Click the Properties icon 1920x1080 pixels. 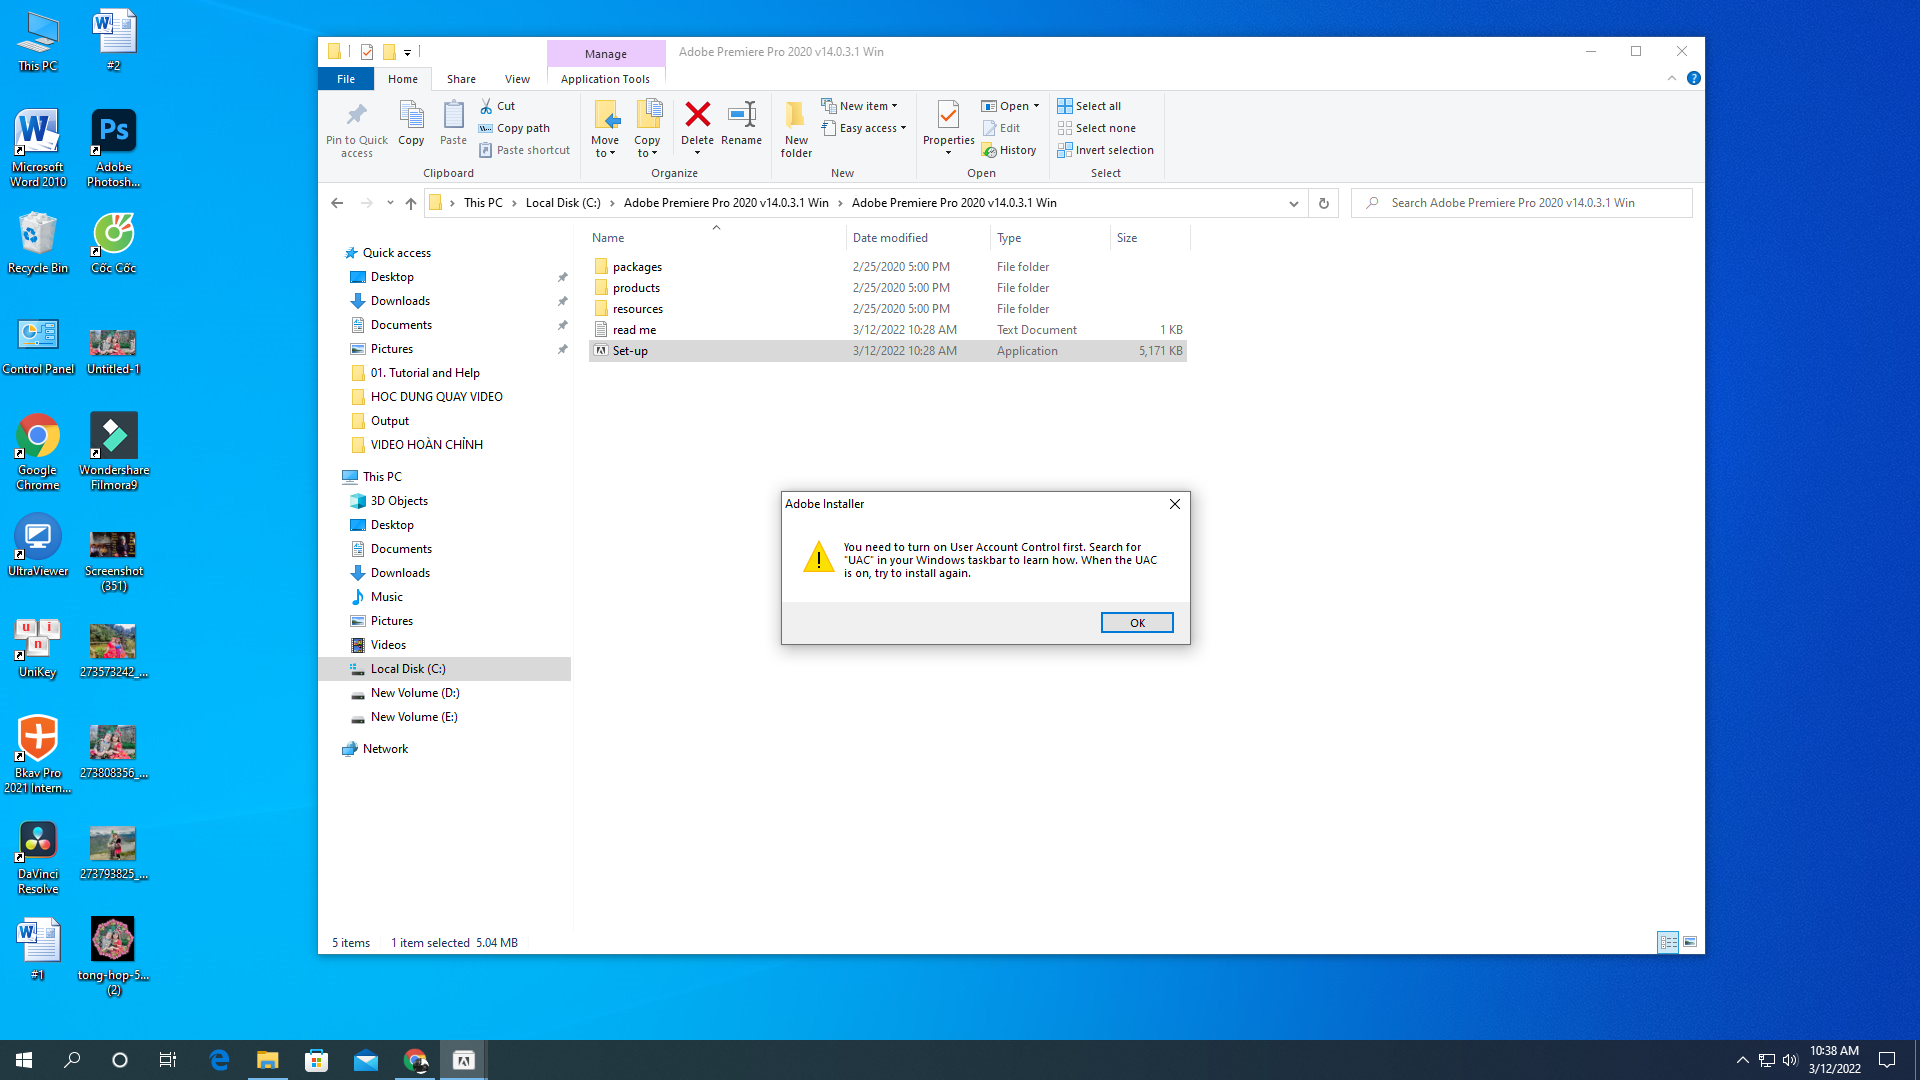[x=948, y=116]
